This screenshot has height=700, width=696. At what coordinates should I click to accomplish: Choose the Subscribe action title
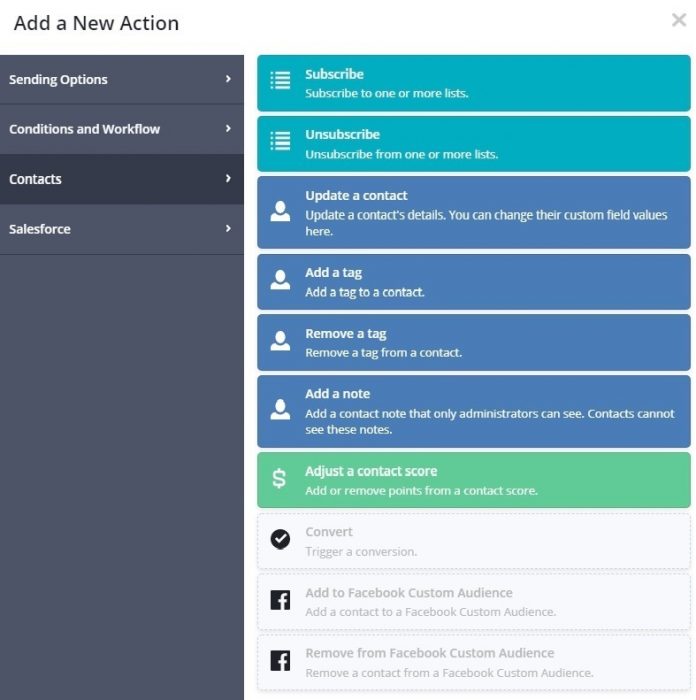tap(334, 74)
